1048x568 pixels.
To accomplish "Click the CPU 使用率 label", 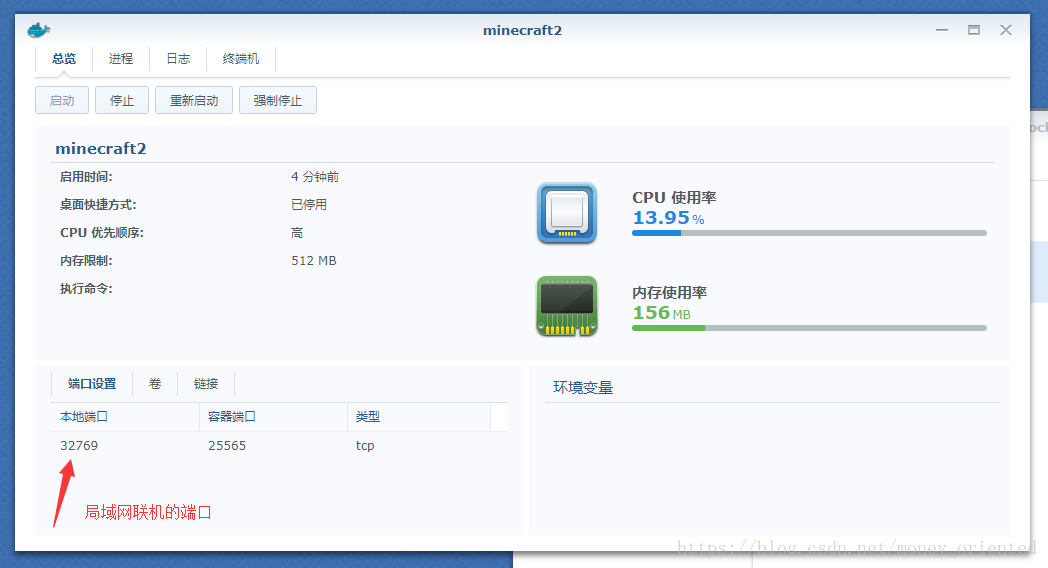I will 674,198.
